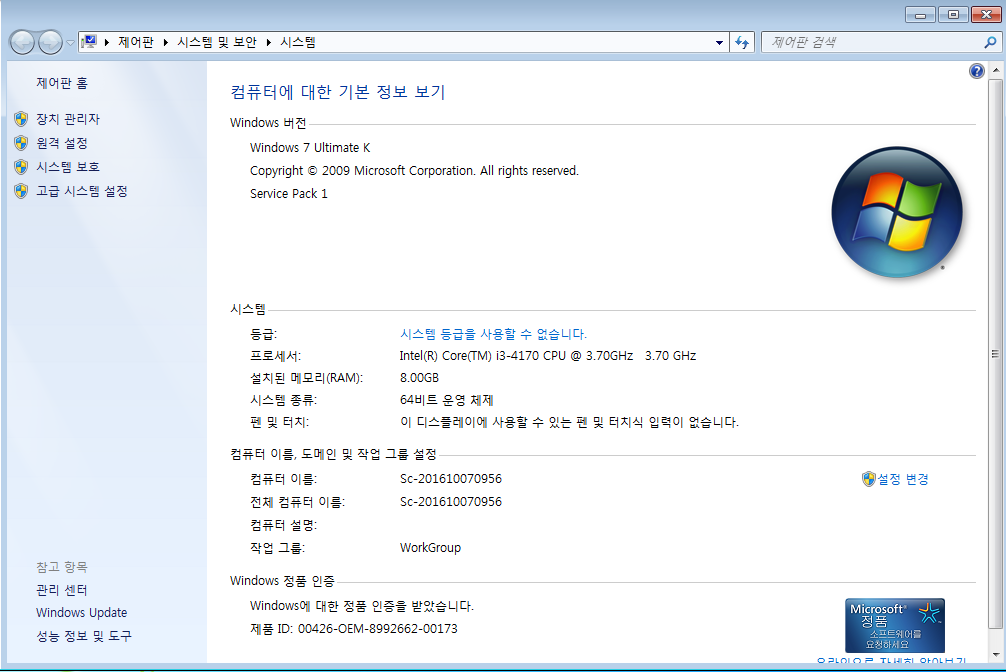Click the Back navigation arrow button
This screenshot has height=672, width=1007.
[x=22, y=43]
